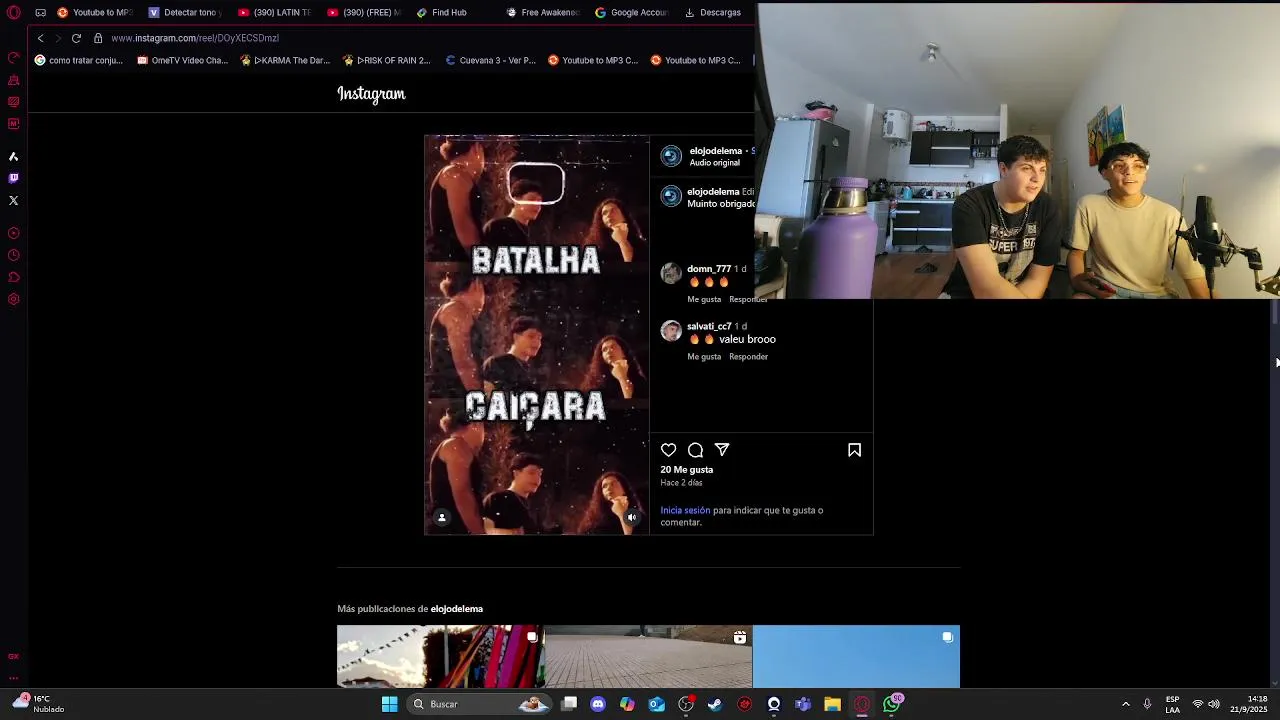Click Responder under salvati_cc7 comment
1280x720 pixels.
pyautogui.click(x=748, y=357)
